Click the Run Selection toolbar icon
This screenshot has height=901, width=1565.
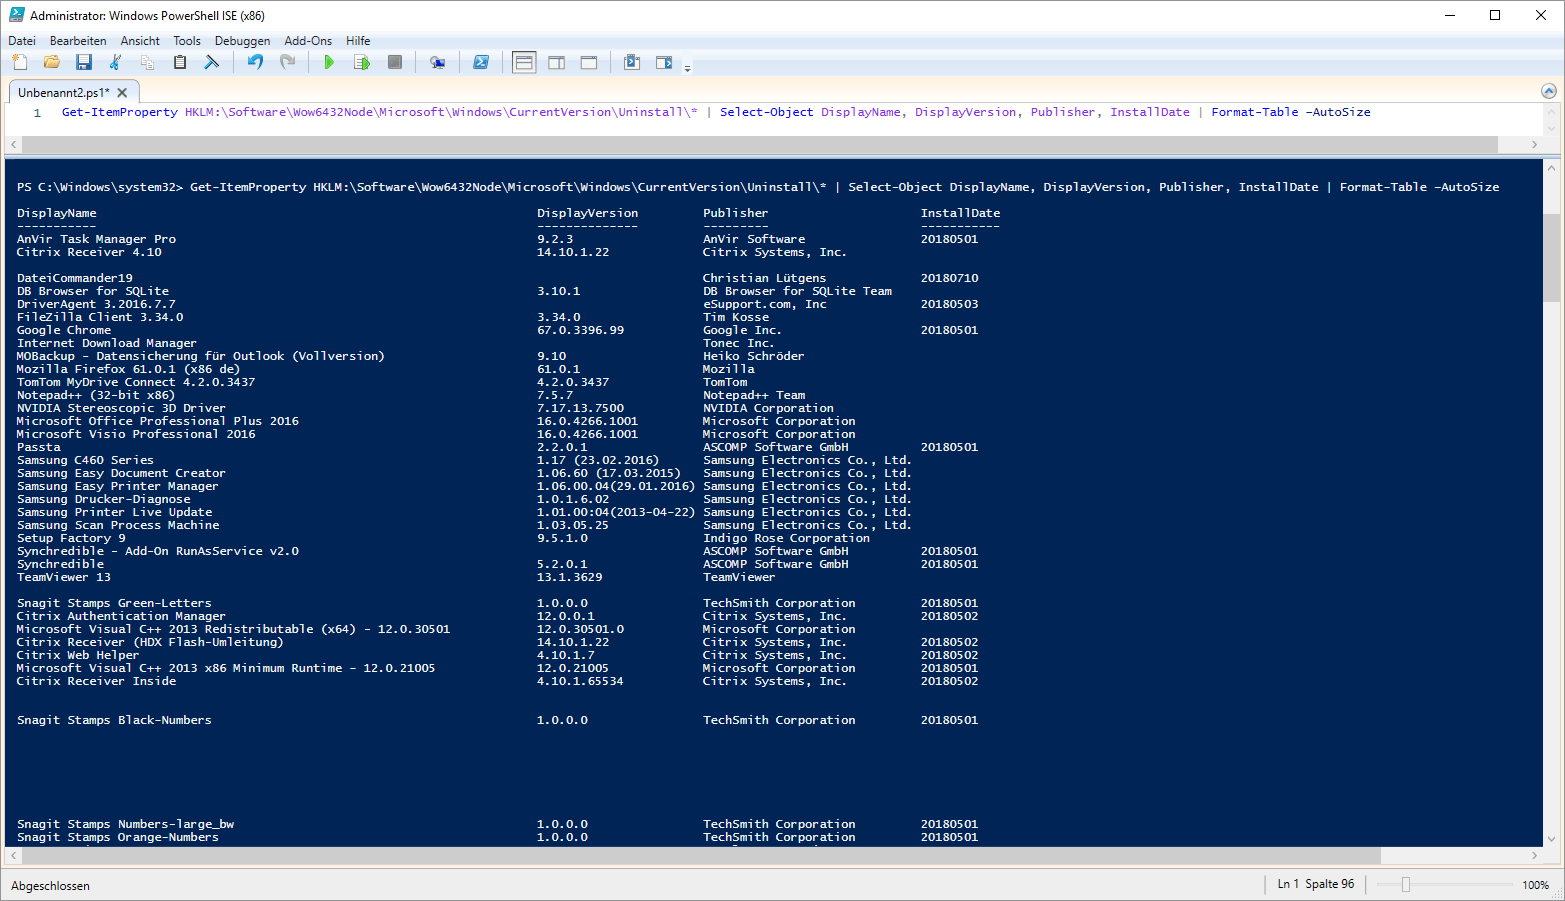click(x=362, y=62)
